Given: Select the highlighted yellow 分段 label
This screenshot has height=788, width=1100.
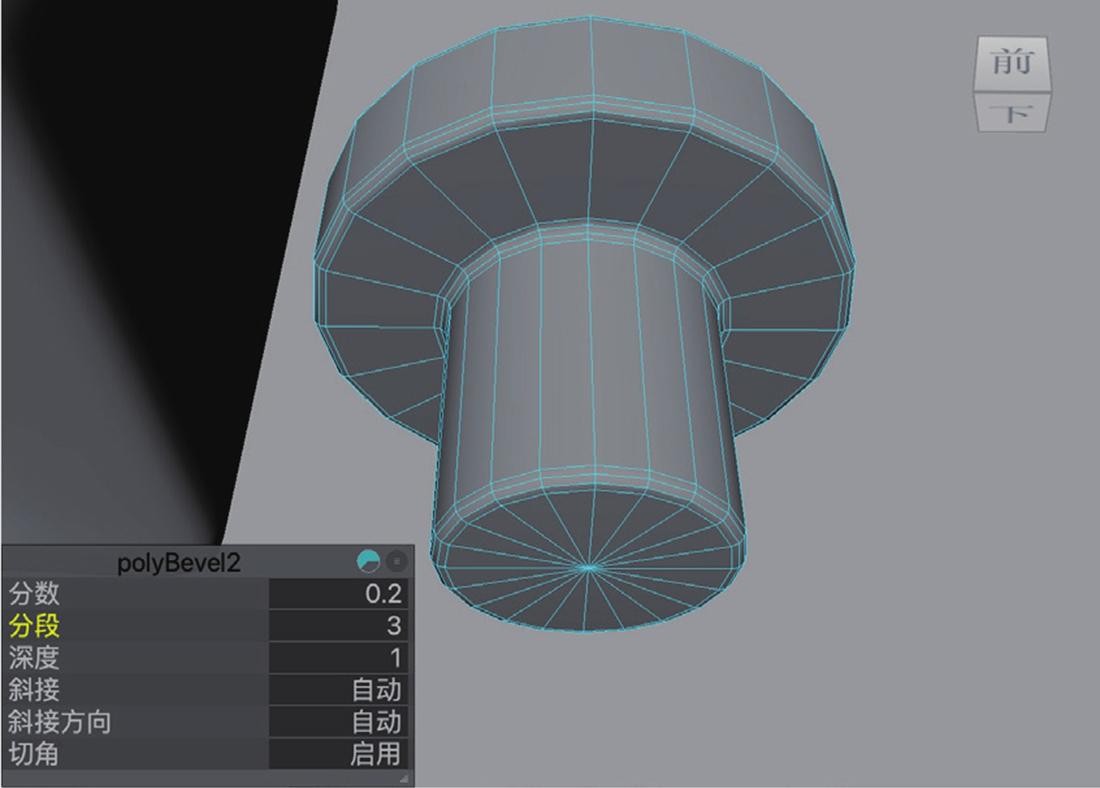Looking at the screenshot, I should click(35, 626).
